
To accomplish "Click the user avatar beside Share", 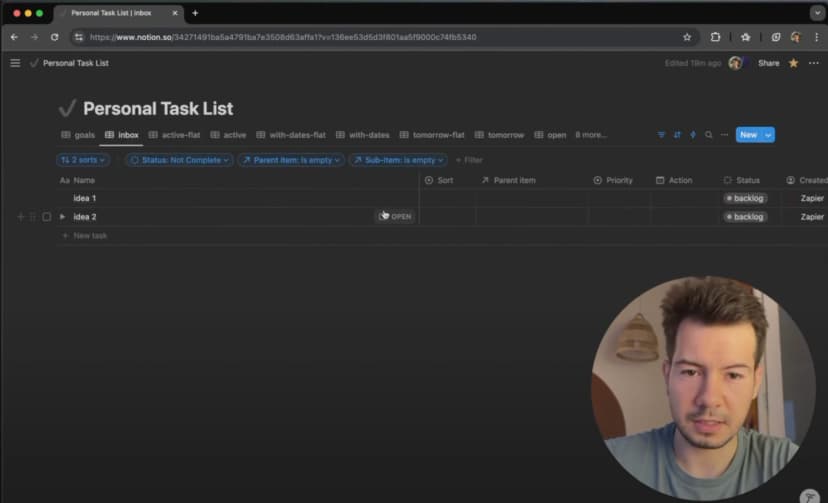I will pos(735,63).
